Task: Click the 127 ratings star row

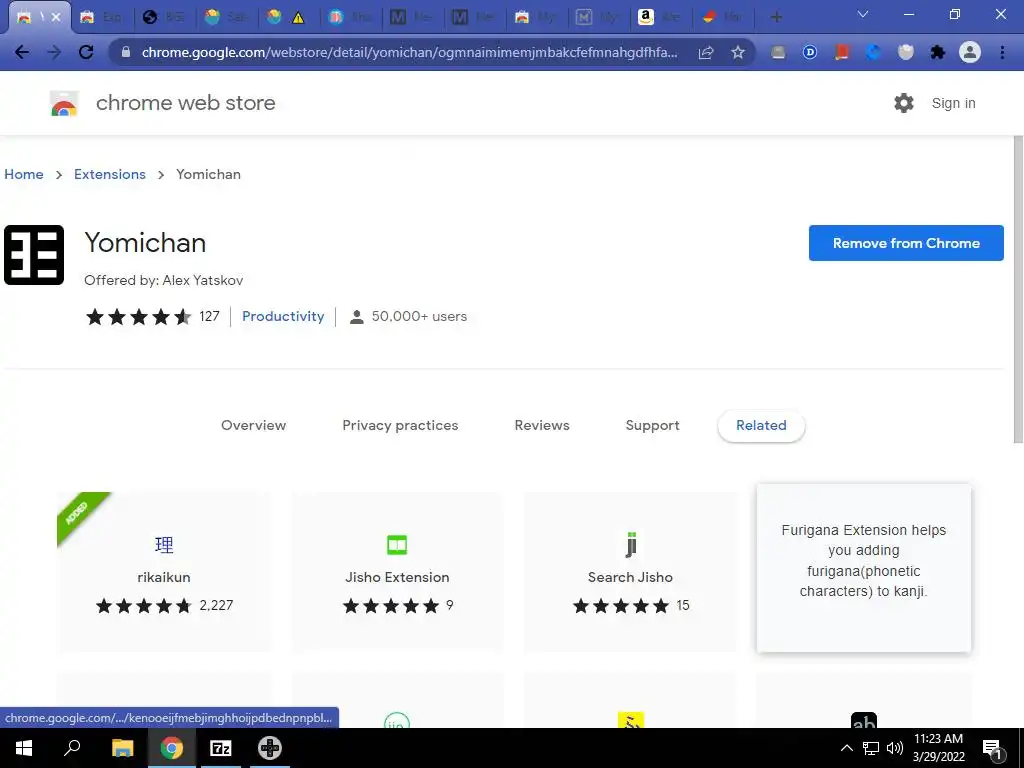Action: pyautogui.click(x=153, y=317)
